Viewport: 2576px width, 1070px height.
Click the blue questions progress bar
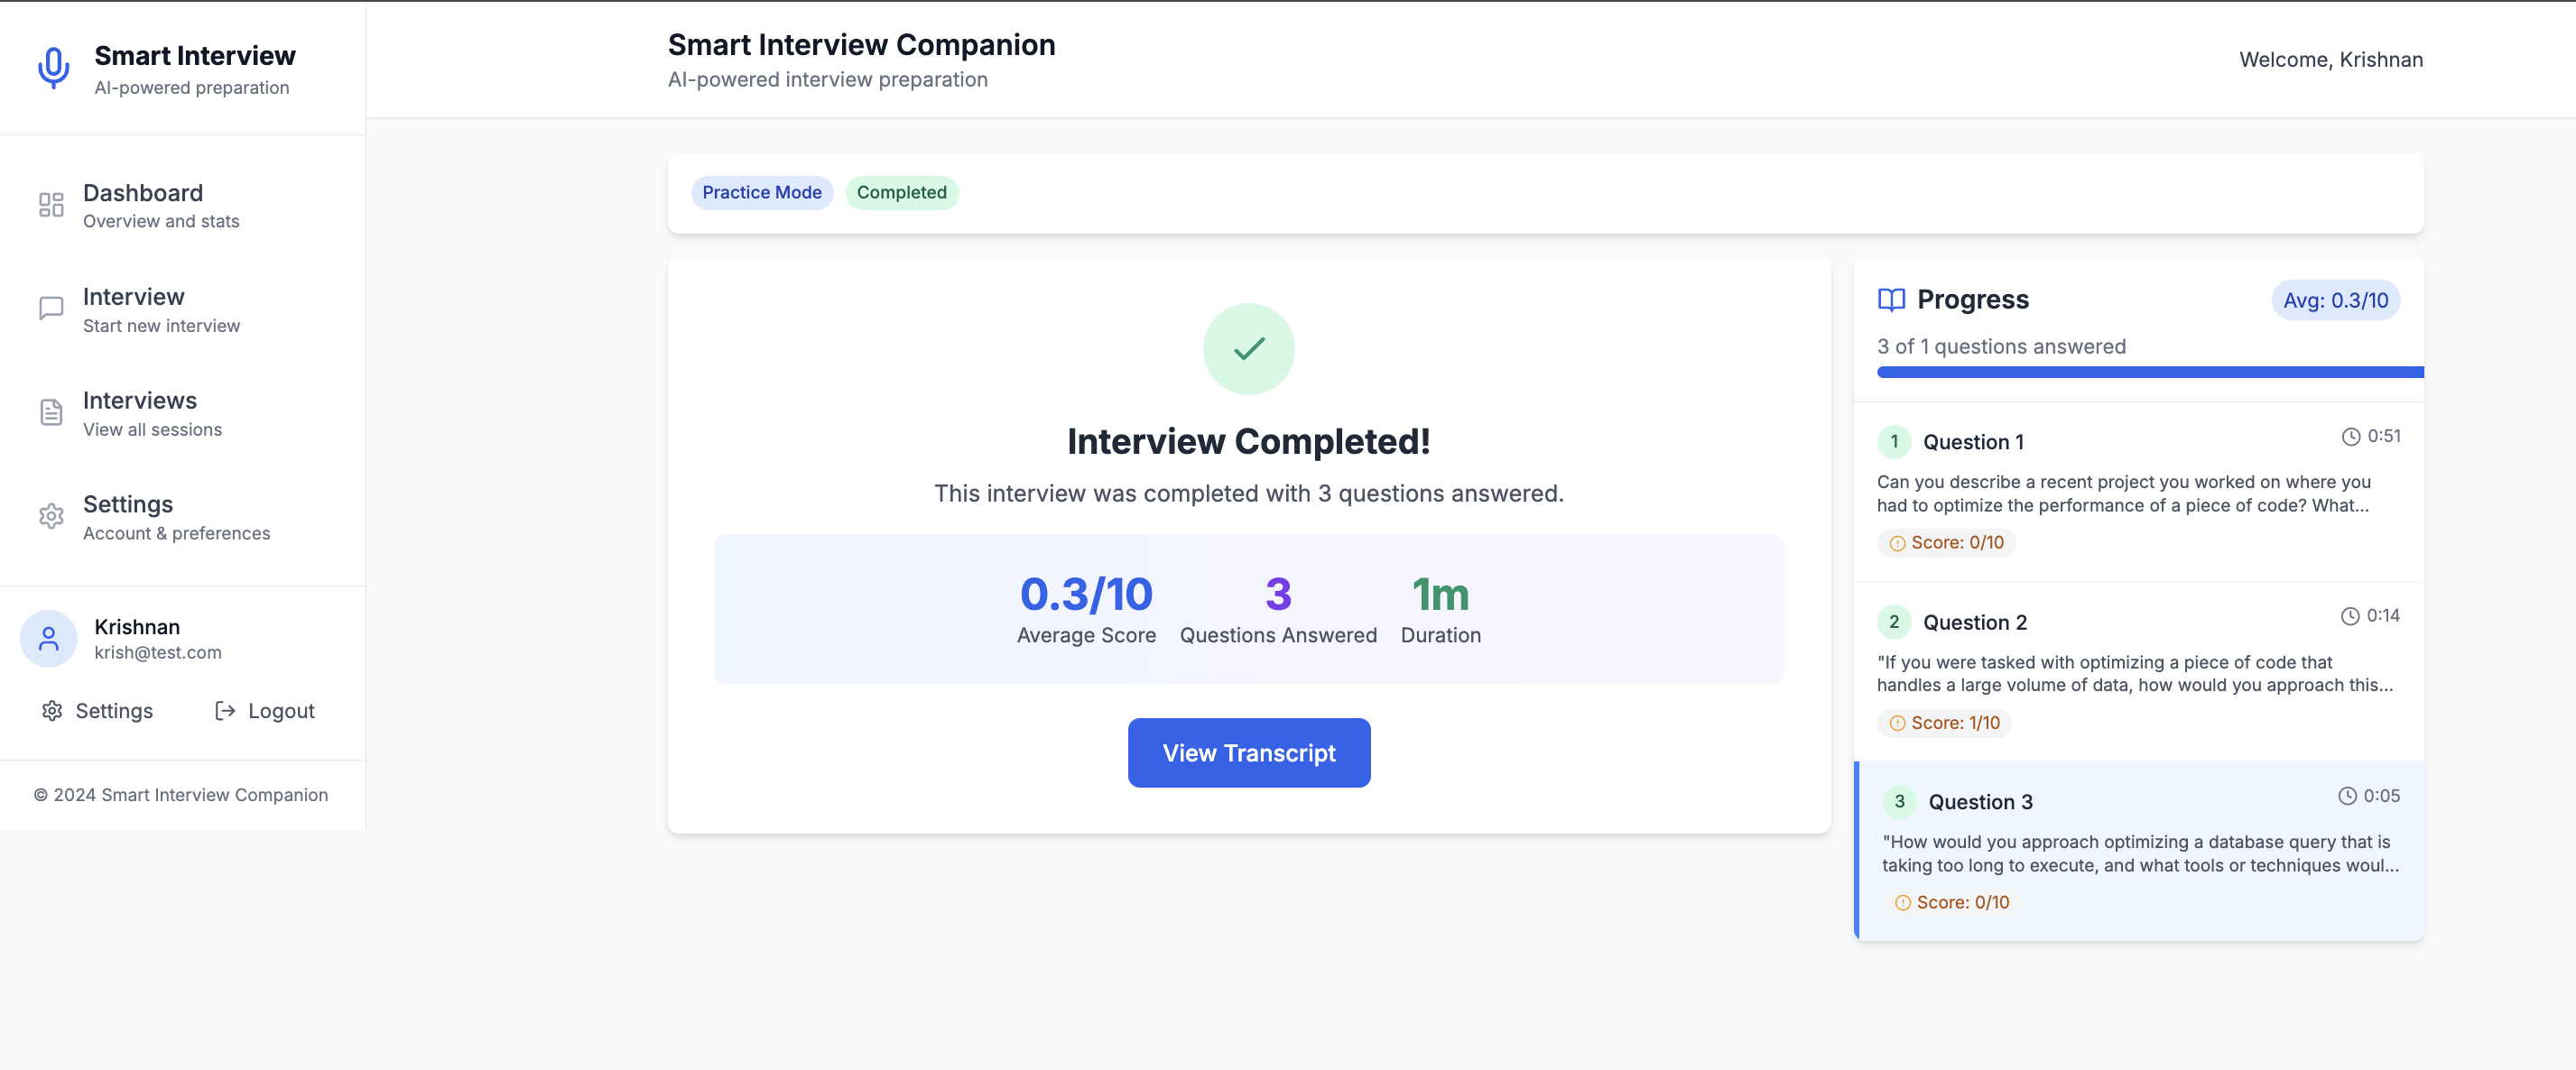(2149, 372)
